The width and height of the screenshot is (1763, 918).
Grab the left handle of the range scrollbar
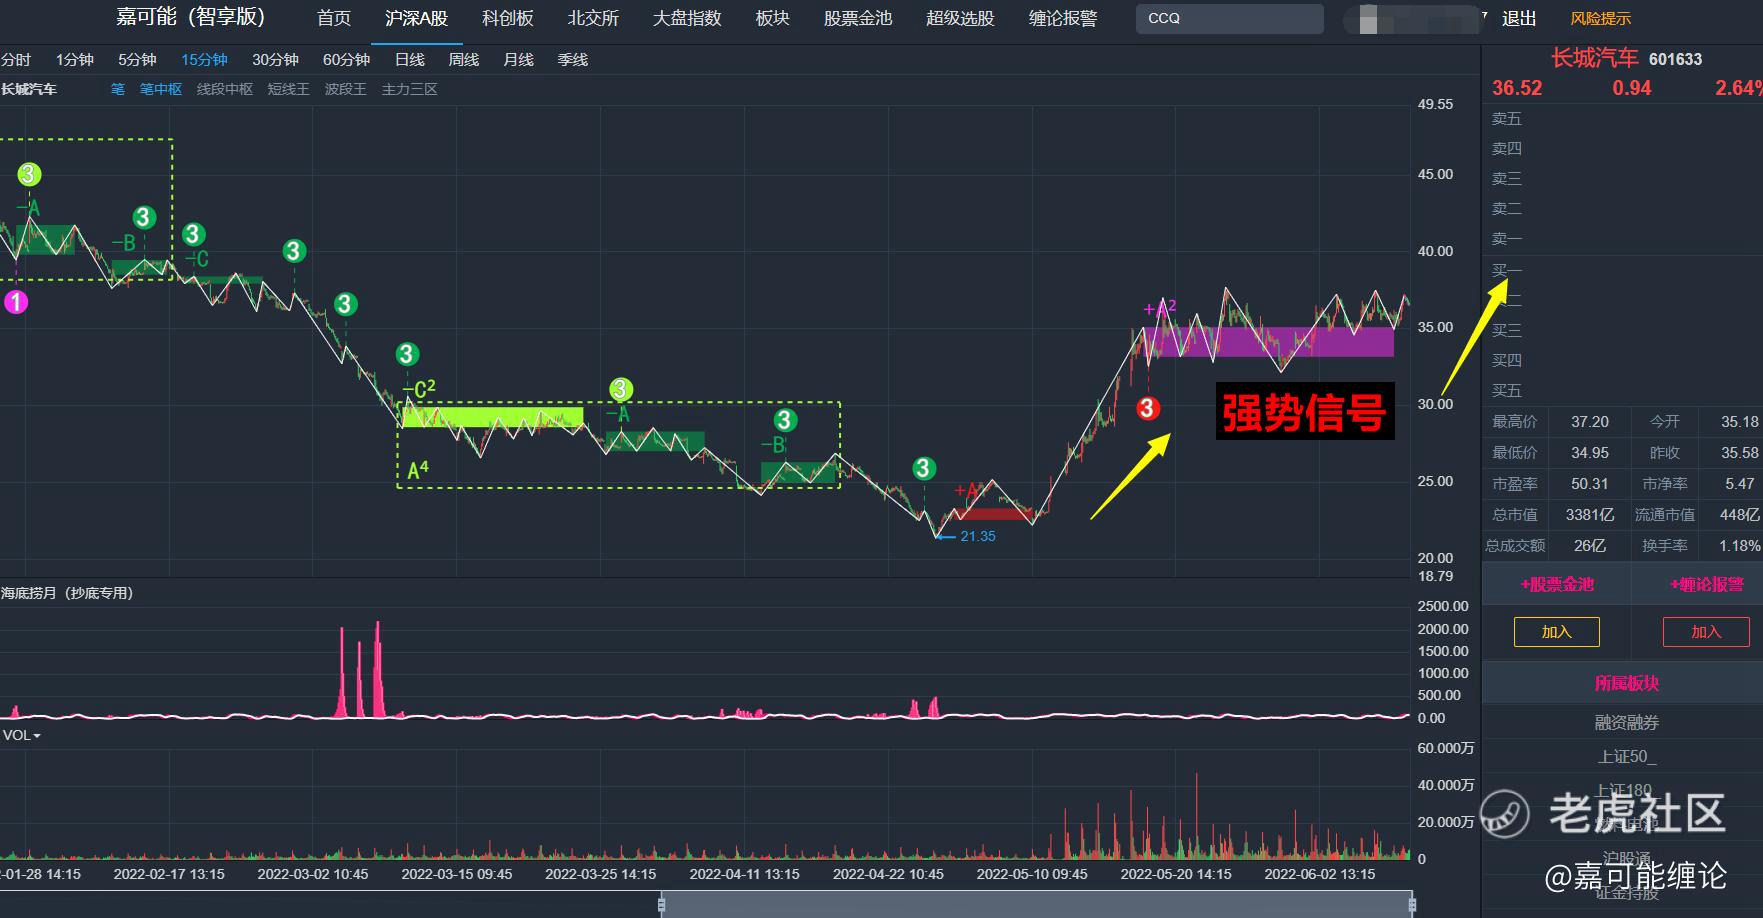(x=661, y=905)
